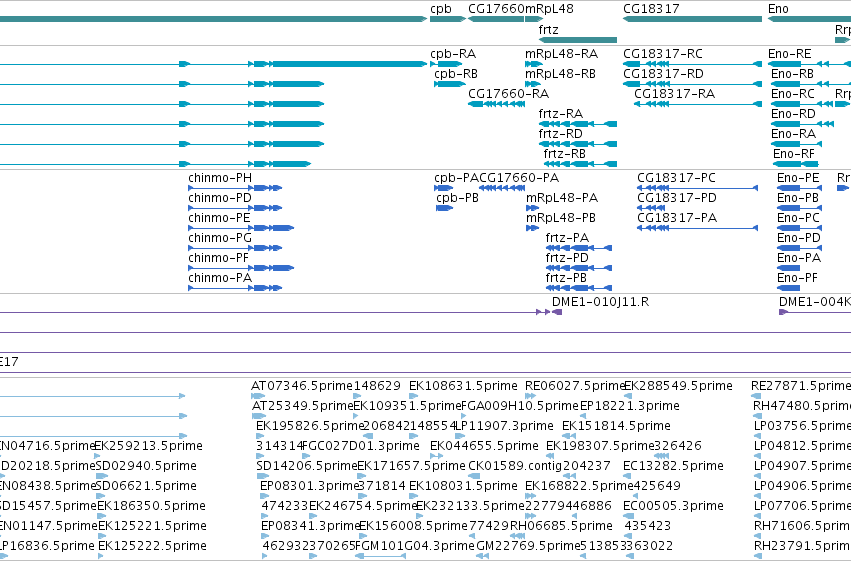The height and width of the screenshot is (561, 851).
Task: Click EST CK01589.contig
Action: [x=514, y=467]
